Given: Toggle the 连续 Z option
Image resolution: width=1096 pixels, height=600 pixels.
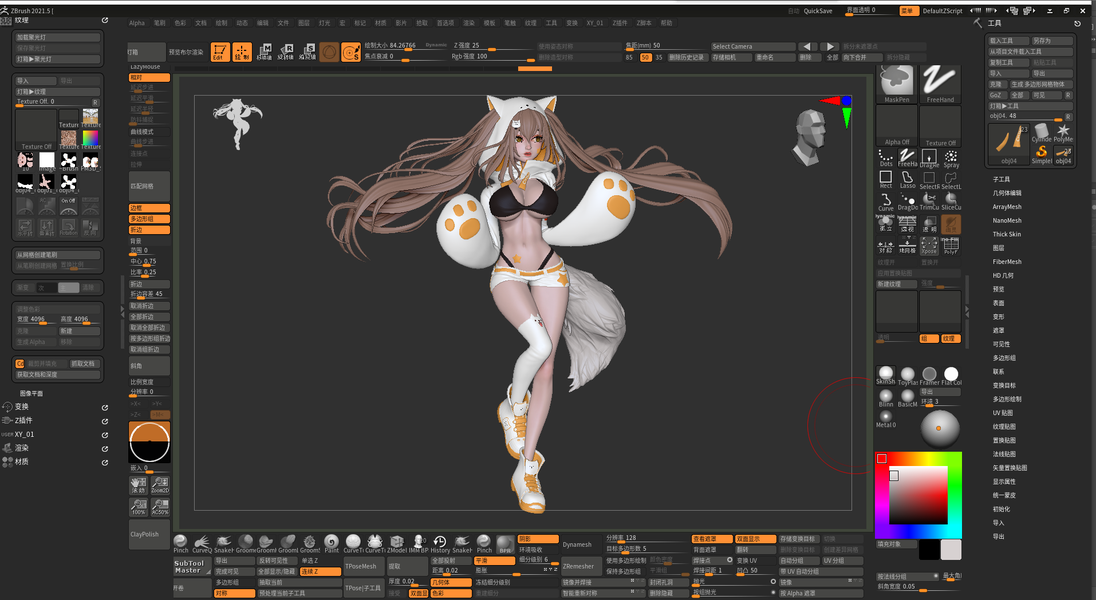Looking at the screenshot, I should [320, 571].
